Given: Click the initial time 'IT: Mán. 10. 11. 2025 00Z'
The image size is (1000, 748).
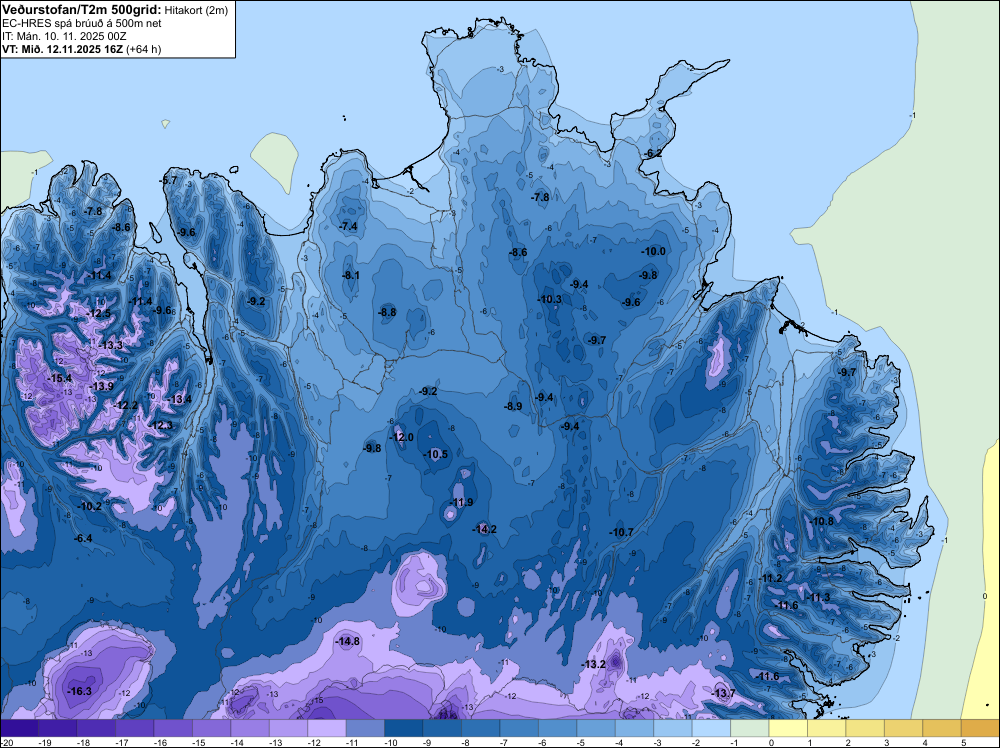Looking at the screenshot, I should pyautogui.click(x=64, y=36).
